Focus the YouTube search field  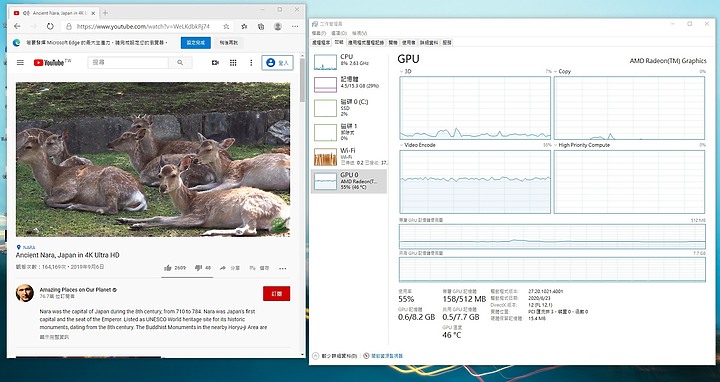(128, 62)
